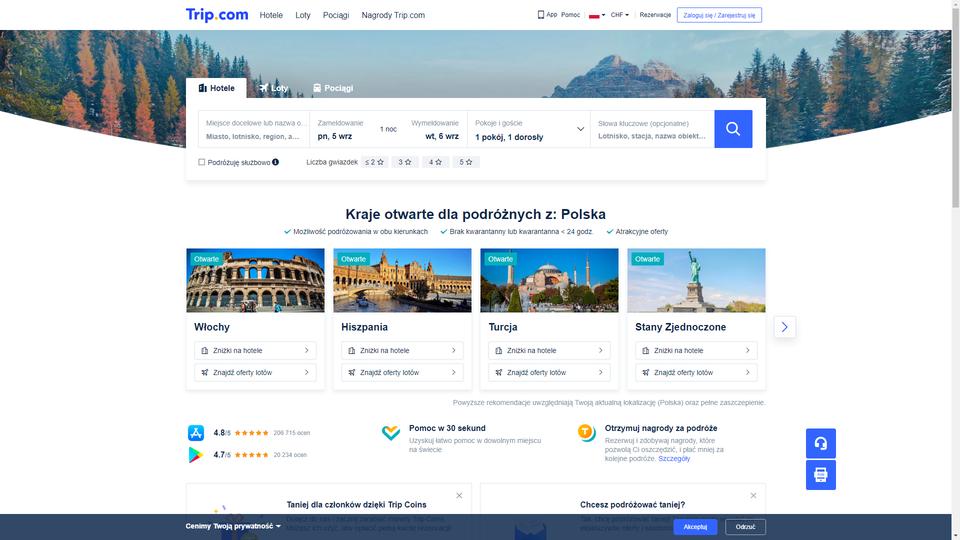The width and height of the screenshot is (960, 540).
Task: Open the Turcja Hagia Sophia thumbnail
Action: [x=549, y=280]
